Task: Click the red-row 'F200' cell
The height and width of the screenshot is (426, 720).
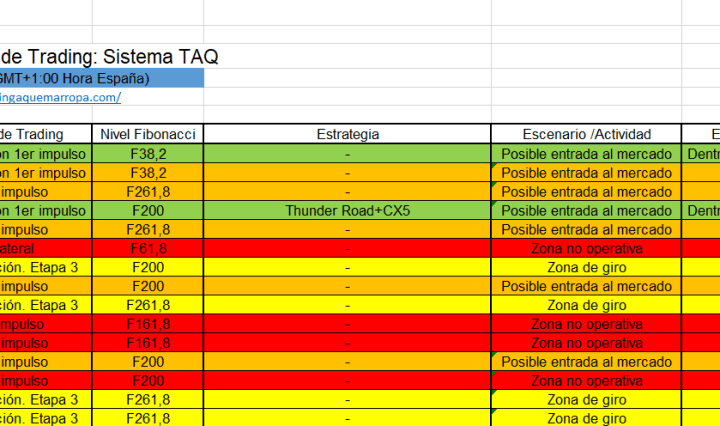Action: pyautogui.click(x=148, y=380)
